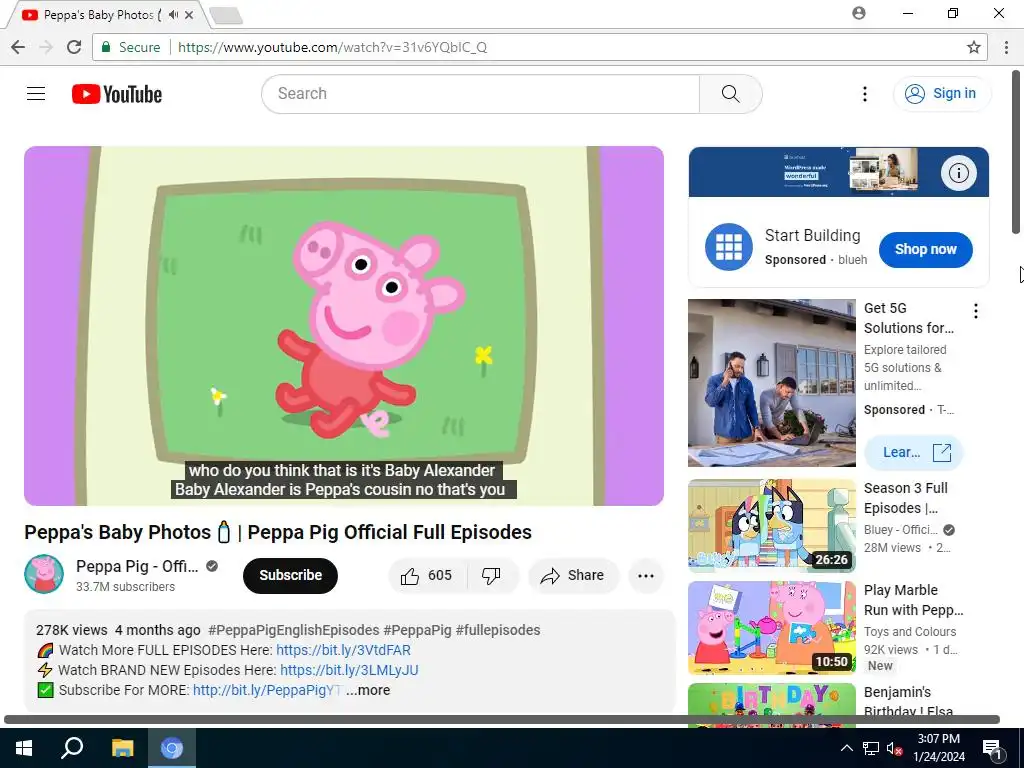
Task: Open Peppa Pig - Offi... channel name
Action: [x=137, y=566]
